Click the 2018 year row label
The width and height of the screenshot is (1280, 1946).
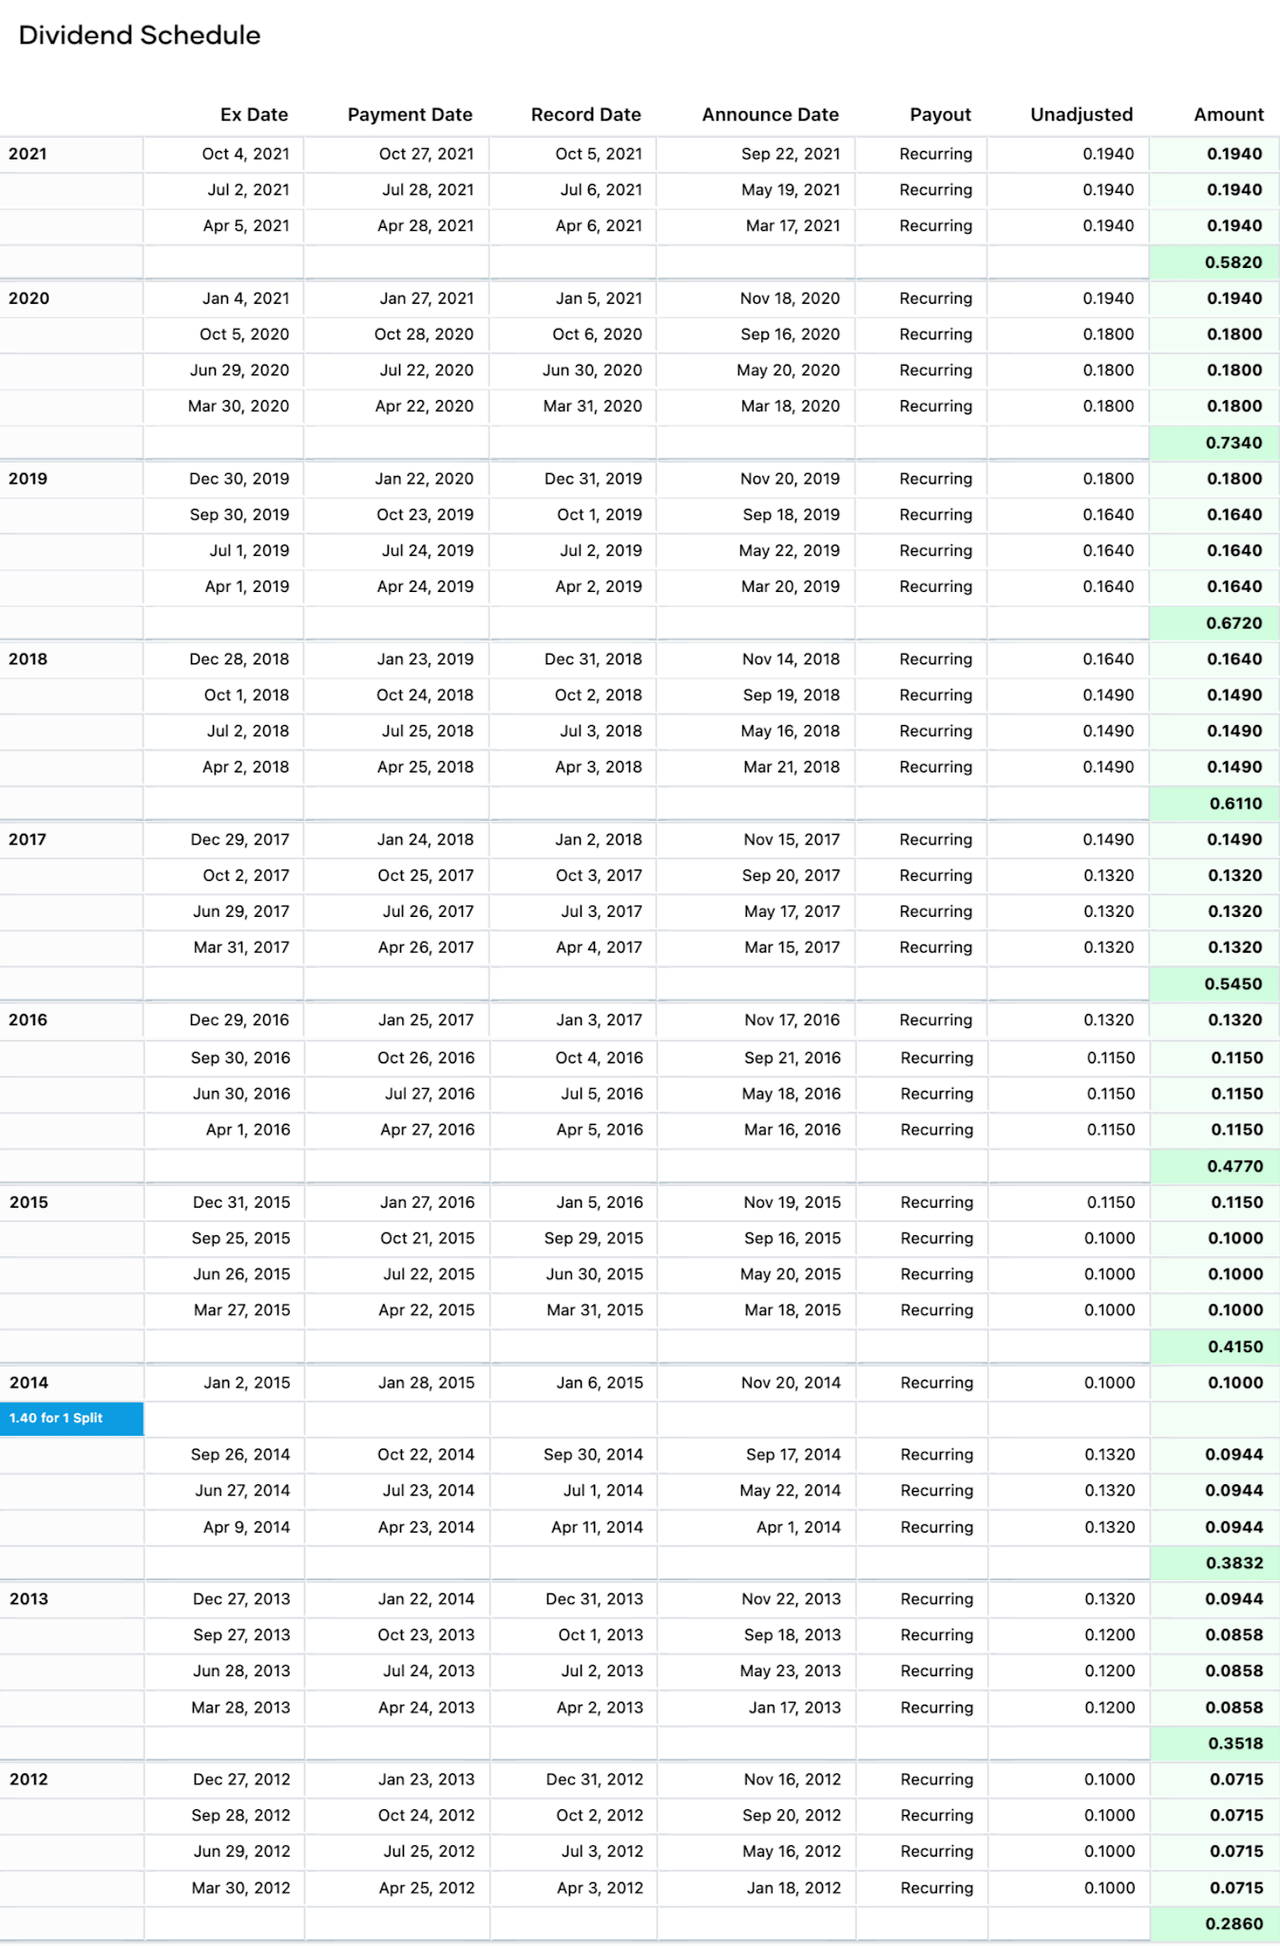point(28,659)
